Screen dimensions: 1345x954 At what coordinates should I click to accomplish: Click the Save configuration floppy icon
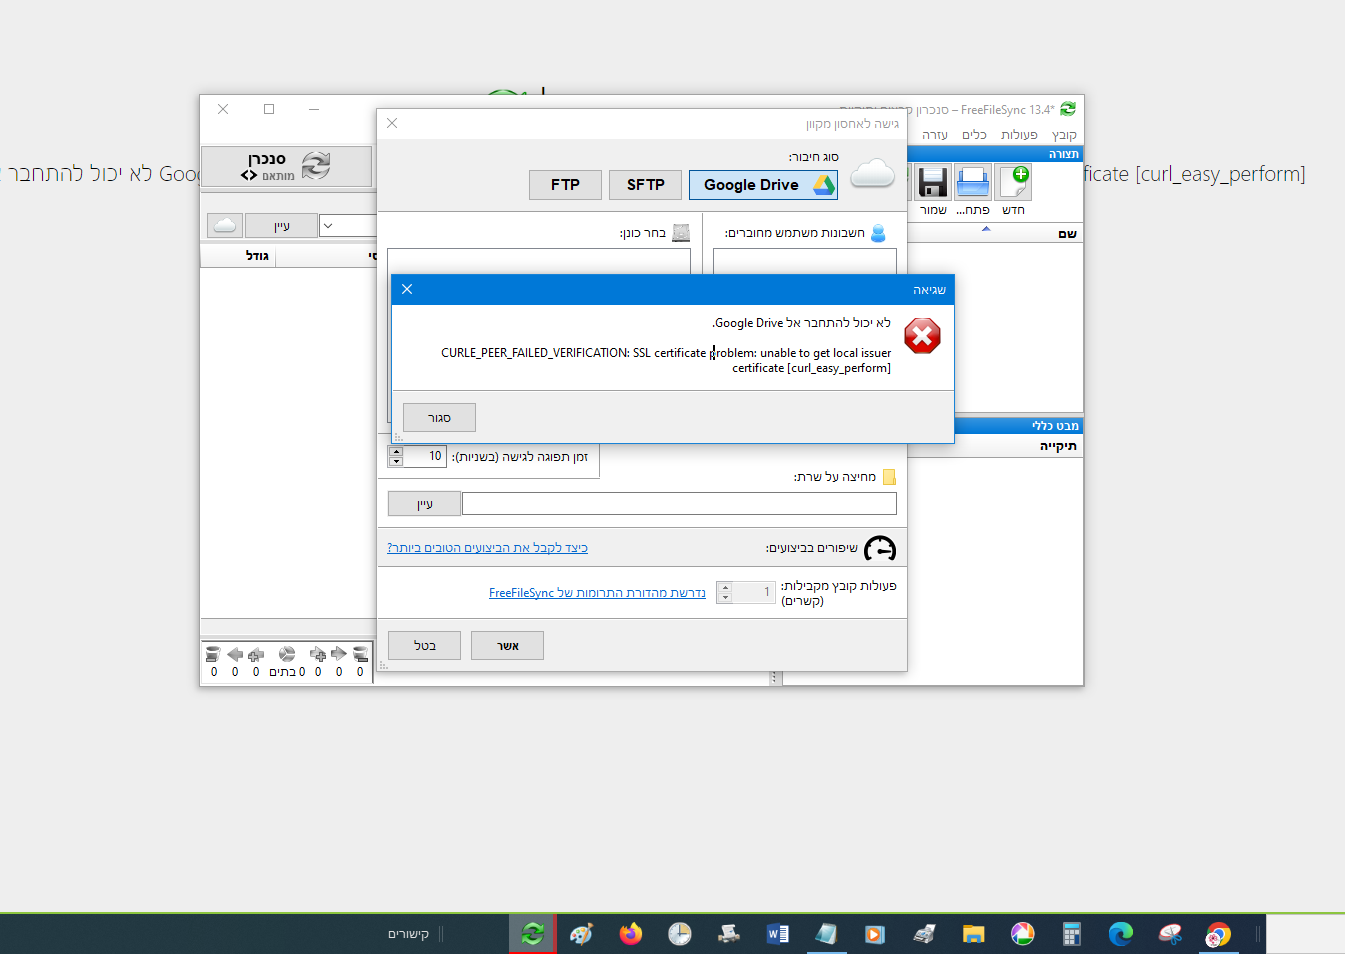[933, 182]
